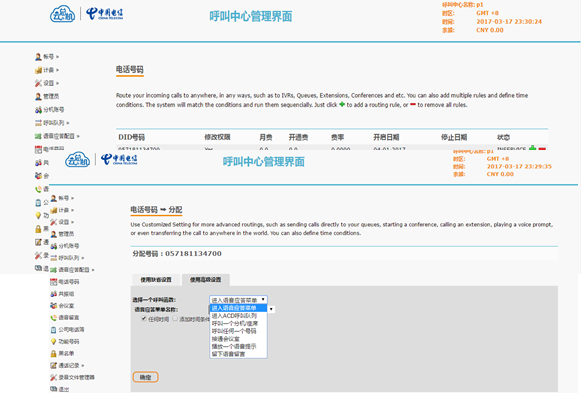Click the 设置 tools icon in the lower sidebar

(54, 222)
